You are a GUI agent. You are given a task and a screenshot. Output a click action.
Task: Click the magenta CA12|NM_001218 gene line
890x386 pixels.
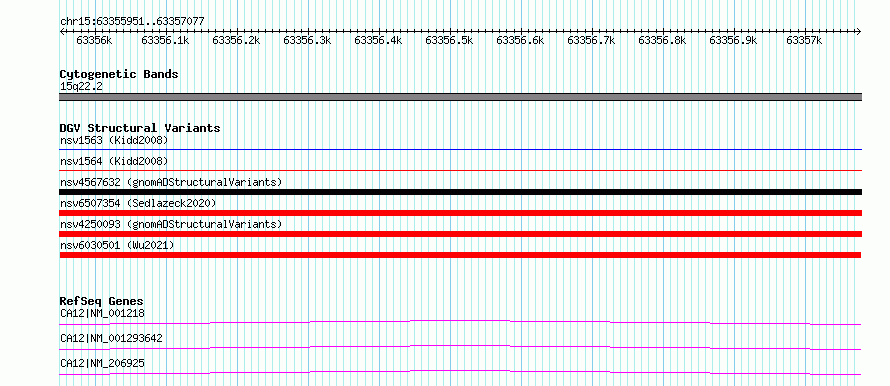[460, 322]
